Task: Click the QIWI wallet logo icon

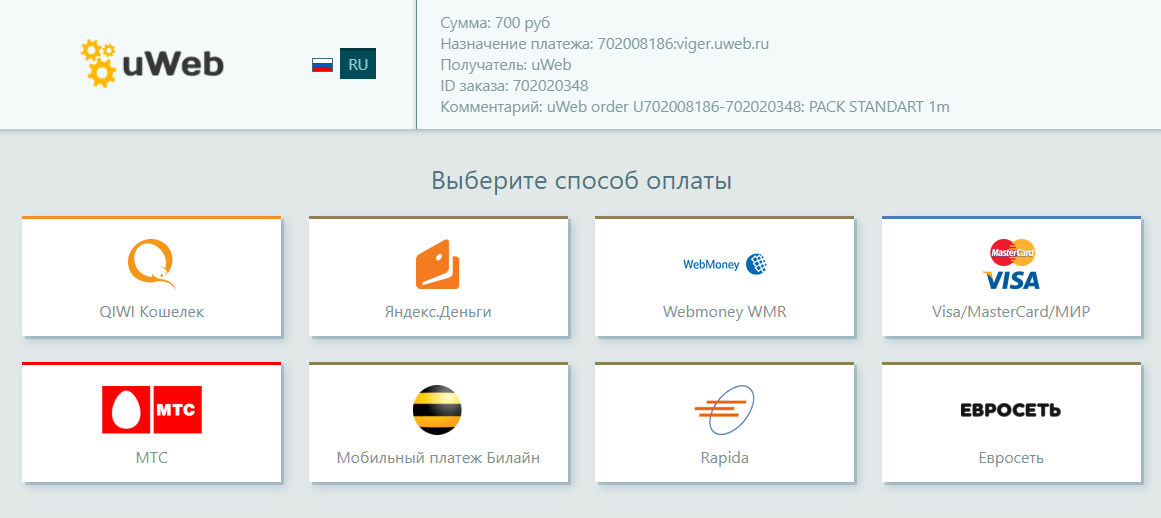Action: (x=151, y=264)
